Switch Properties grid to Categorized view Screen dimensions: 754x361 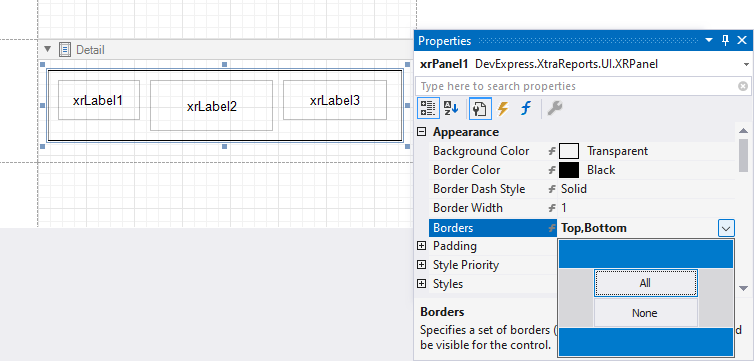pyautogui.click(x=427, y=109)
